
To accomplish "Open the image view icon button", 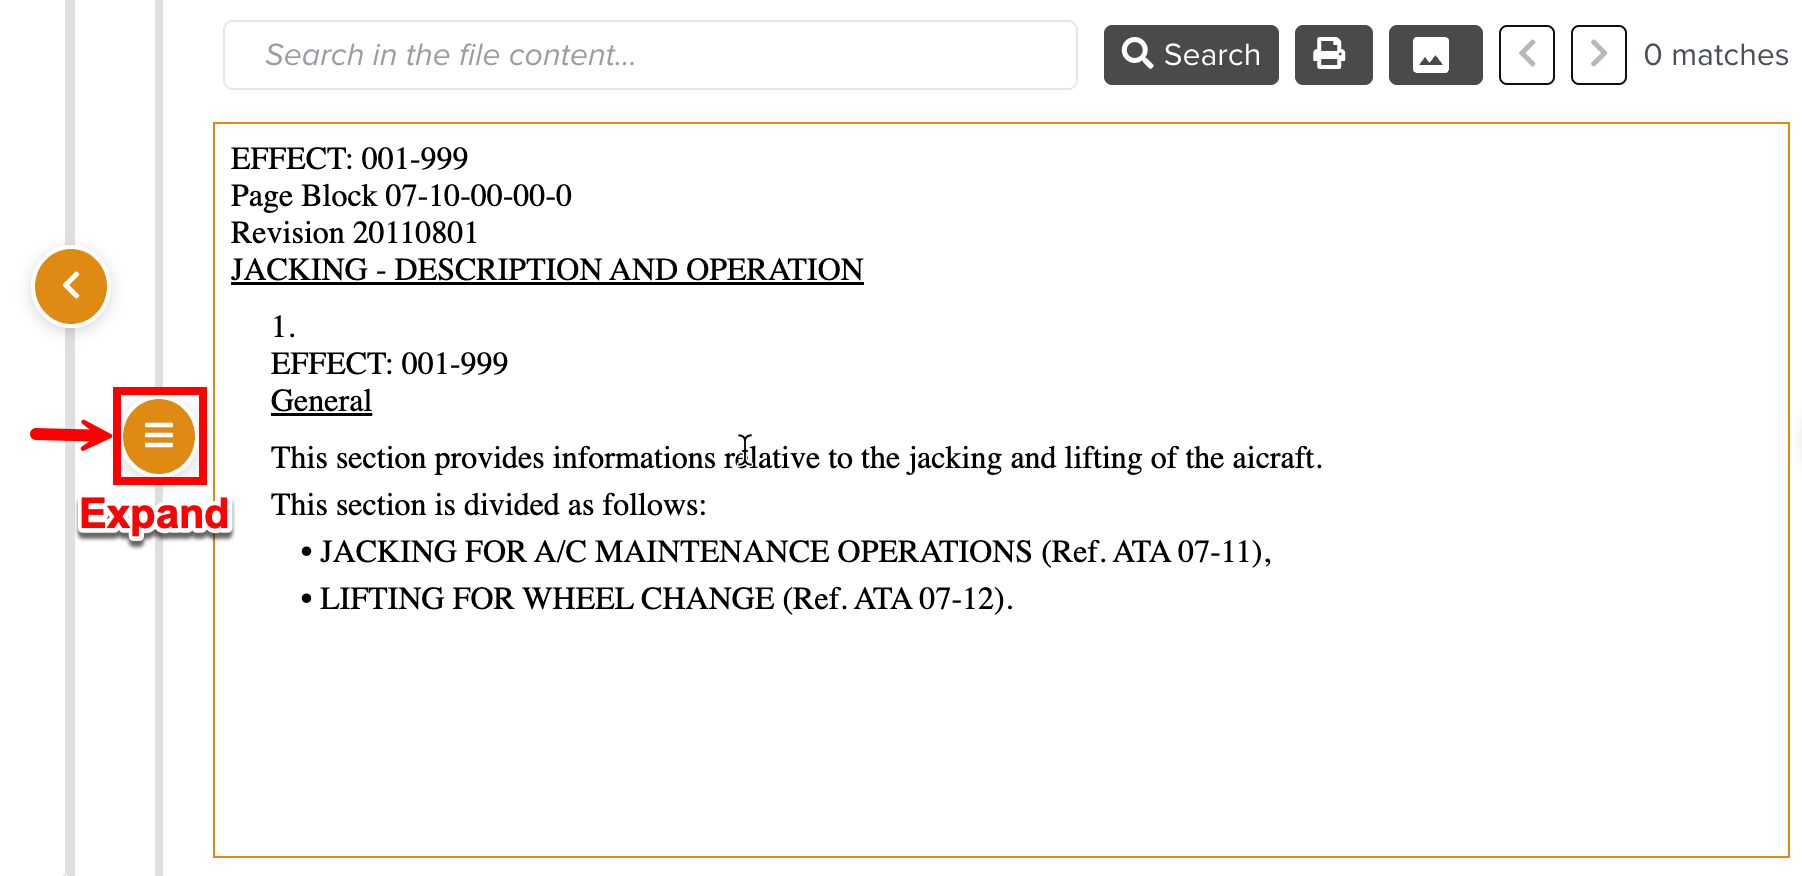I will click(1434, 55).
